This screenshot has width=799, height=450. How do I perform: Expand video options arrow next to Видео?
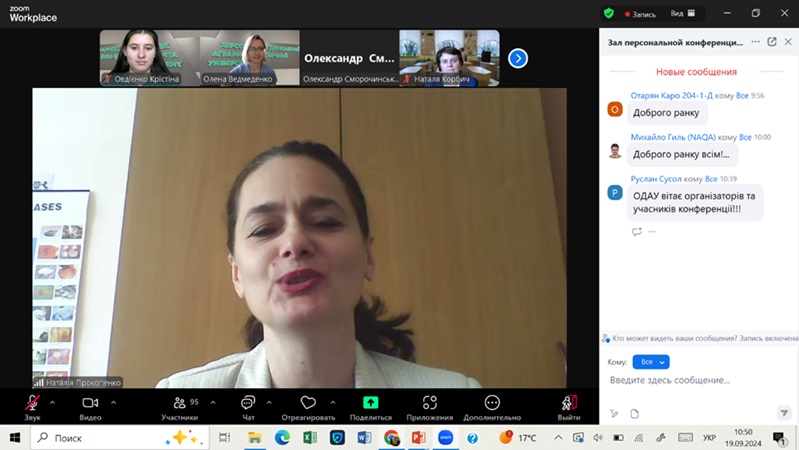click(113, 403)
